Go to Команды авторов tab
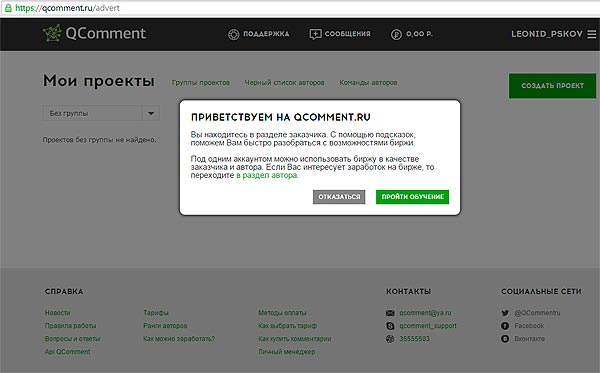Screen dimensions: 600x373 click(x=368, y=83)
